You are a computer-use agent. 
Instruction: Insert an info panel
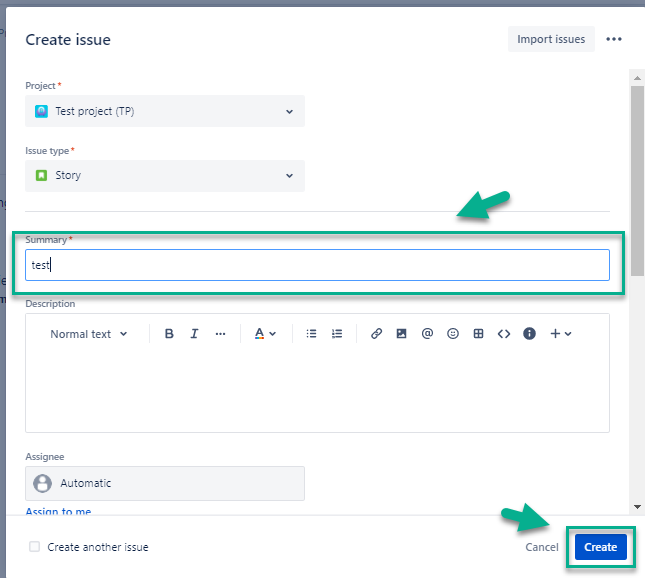pos(529,334)
